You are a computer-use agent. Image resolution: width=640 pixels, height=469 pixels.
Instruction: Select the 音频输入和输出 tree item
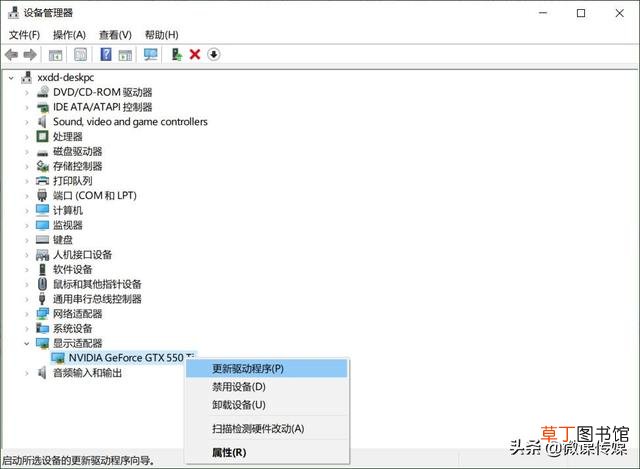(x=87, y=373)
